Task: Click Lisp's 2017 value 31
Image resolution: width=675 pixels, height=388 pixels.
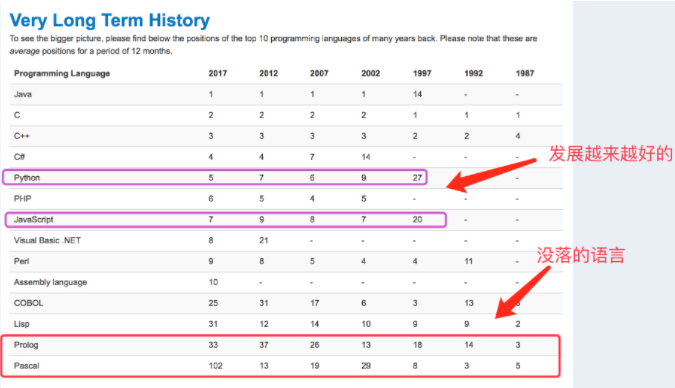Action: pyautogui.click(x=213, y=324)
